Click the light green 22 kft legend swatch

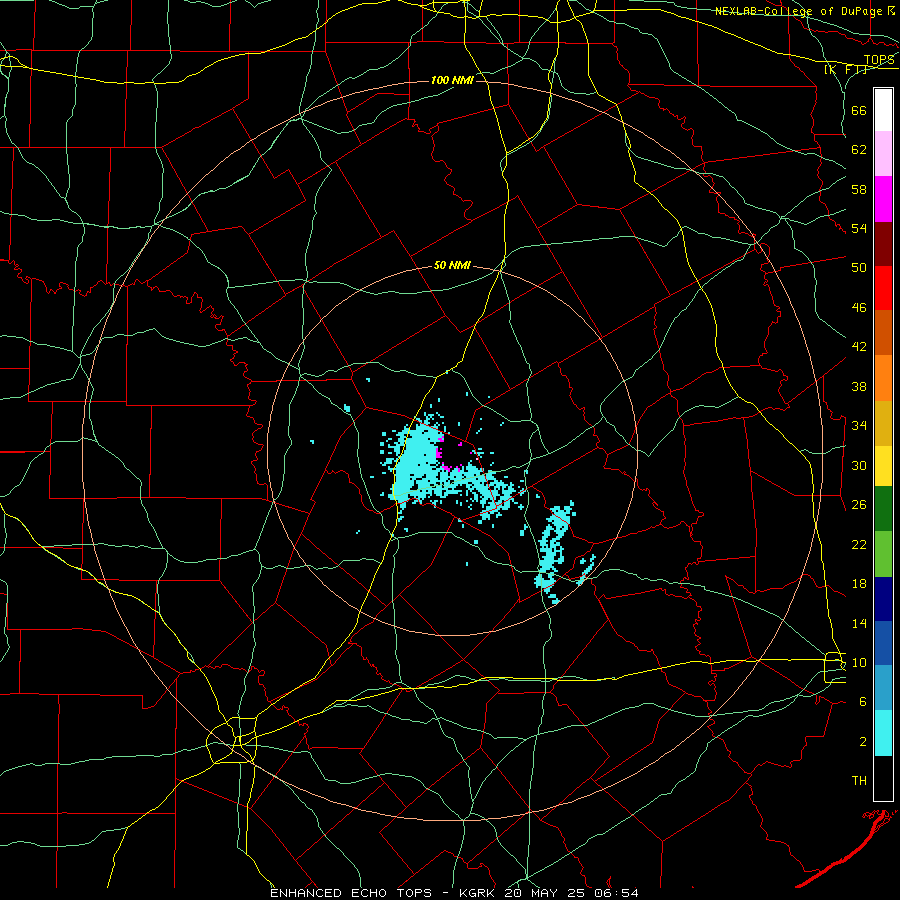click(883, 554)
